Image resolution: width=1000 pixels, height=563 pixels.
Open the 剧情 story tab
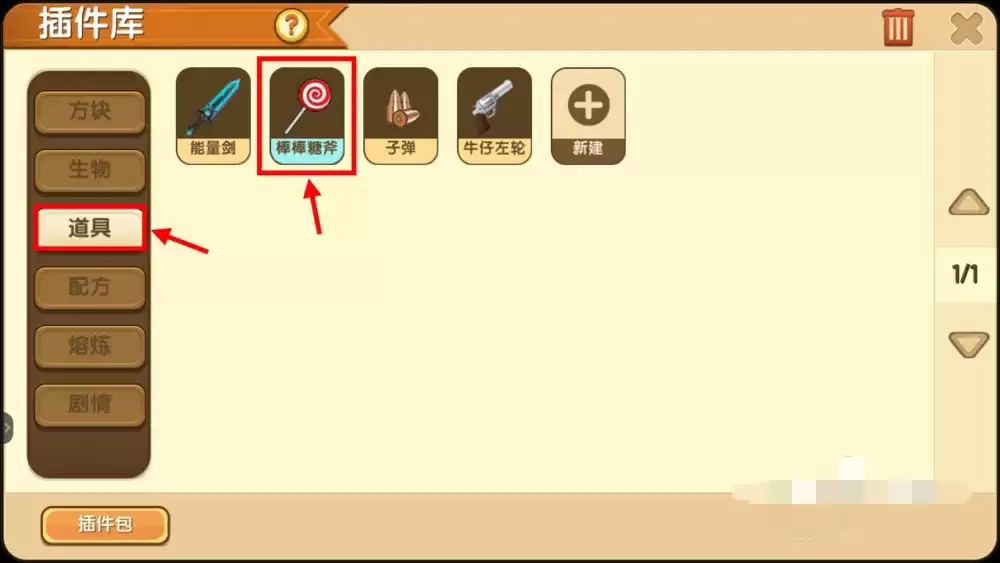pyautogui.click(x=90, y=404)
